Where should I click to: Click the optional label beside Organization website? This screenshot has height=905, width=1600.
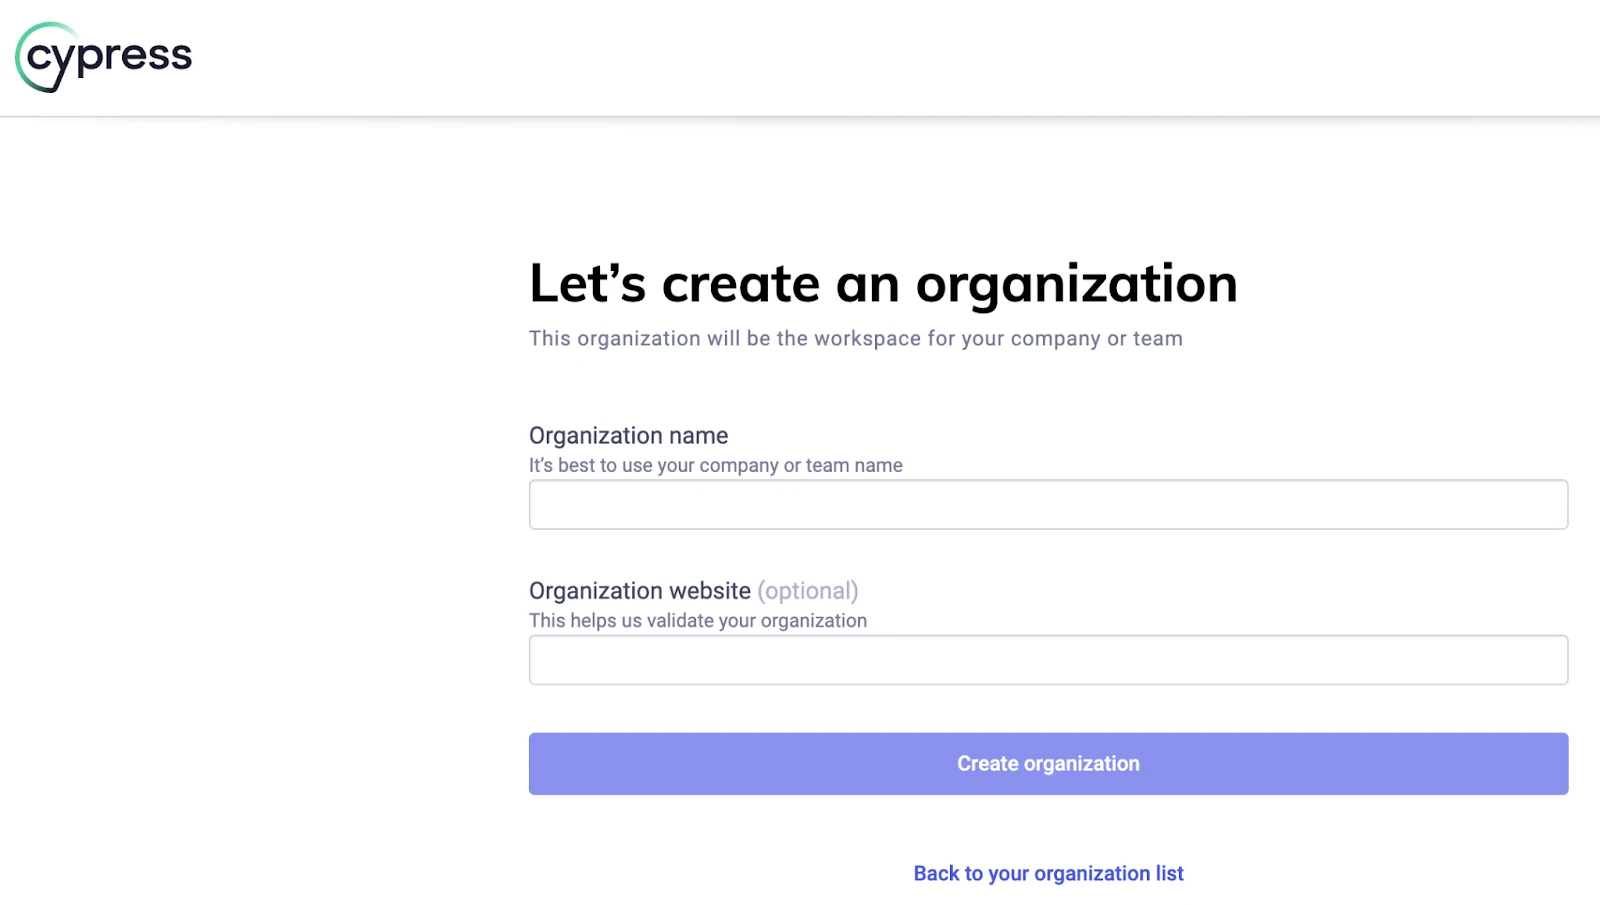pyautogui.click(x=808, y=590)
